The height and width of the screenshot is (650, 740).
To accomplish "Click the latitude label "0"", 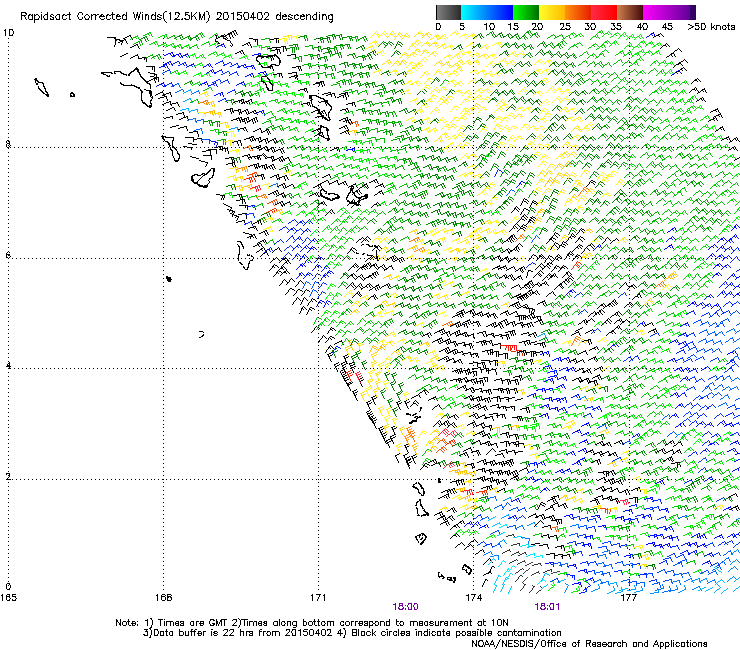I will coord(8,587).
